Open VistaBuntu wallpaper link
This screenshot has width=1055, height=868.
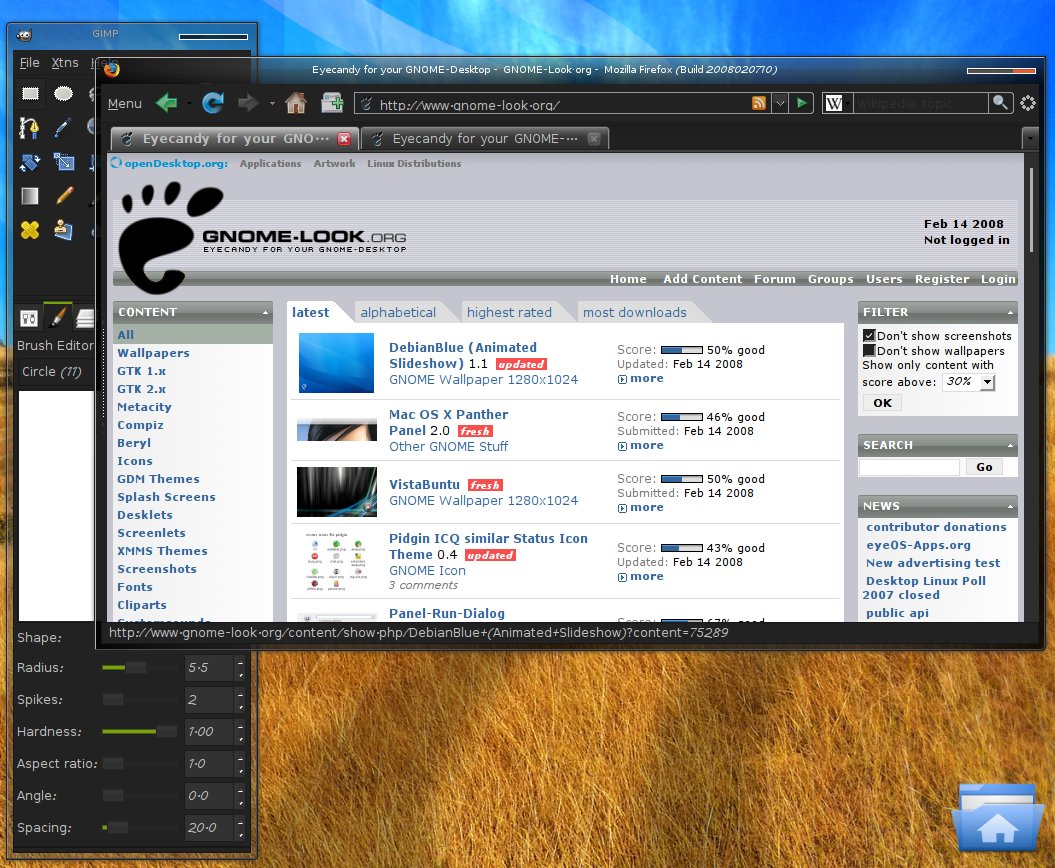(425, 484)
